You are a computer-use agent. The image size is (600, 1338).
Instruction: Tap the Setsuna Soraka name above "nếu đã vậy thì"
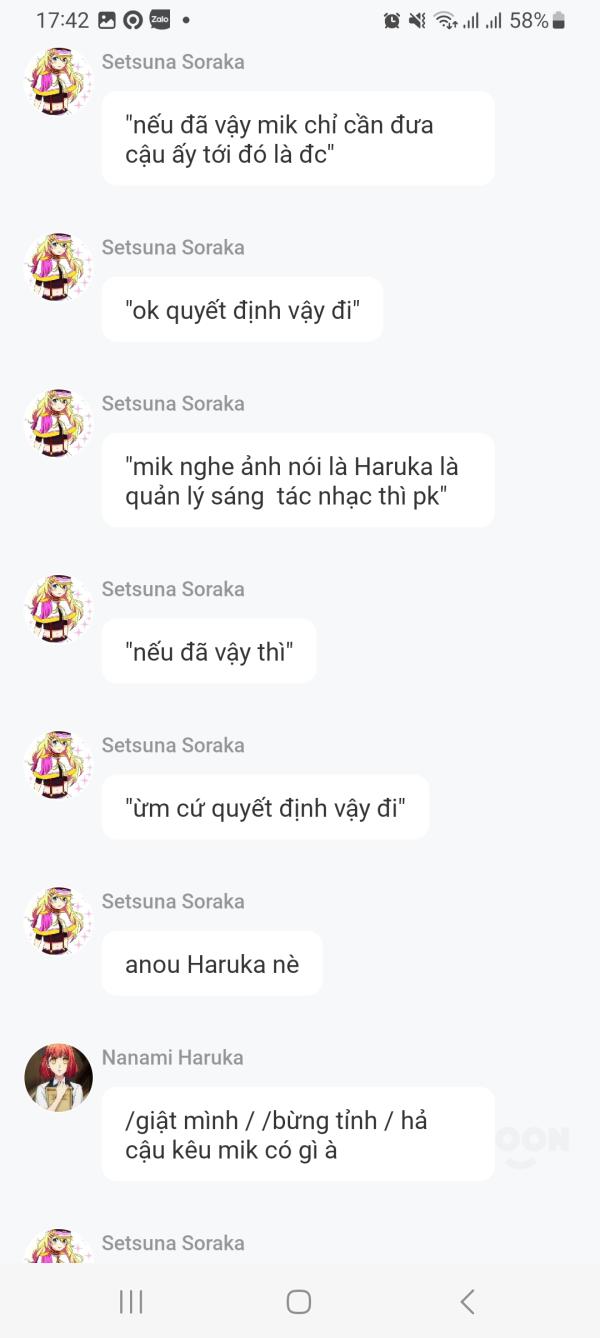coord(172,589)
